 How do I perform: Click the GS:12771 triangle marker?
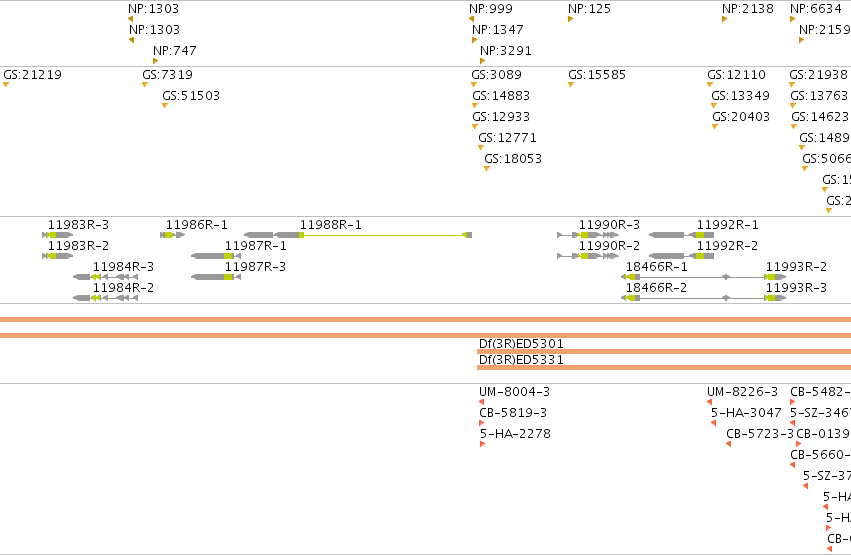(x=481, y=148)
